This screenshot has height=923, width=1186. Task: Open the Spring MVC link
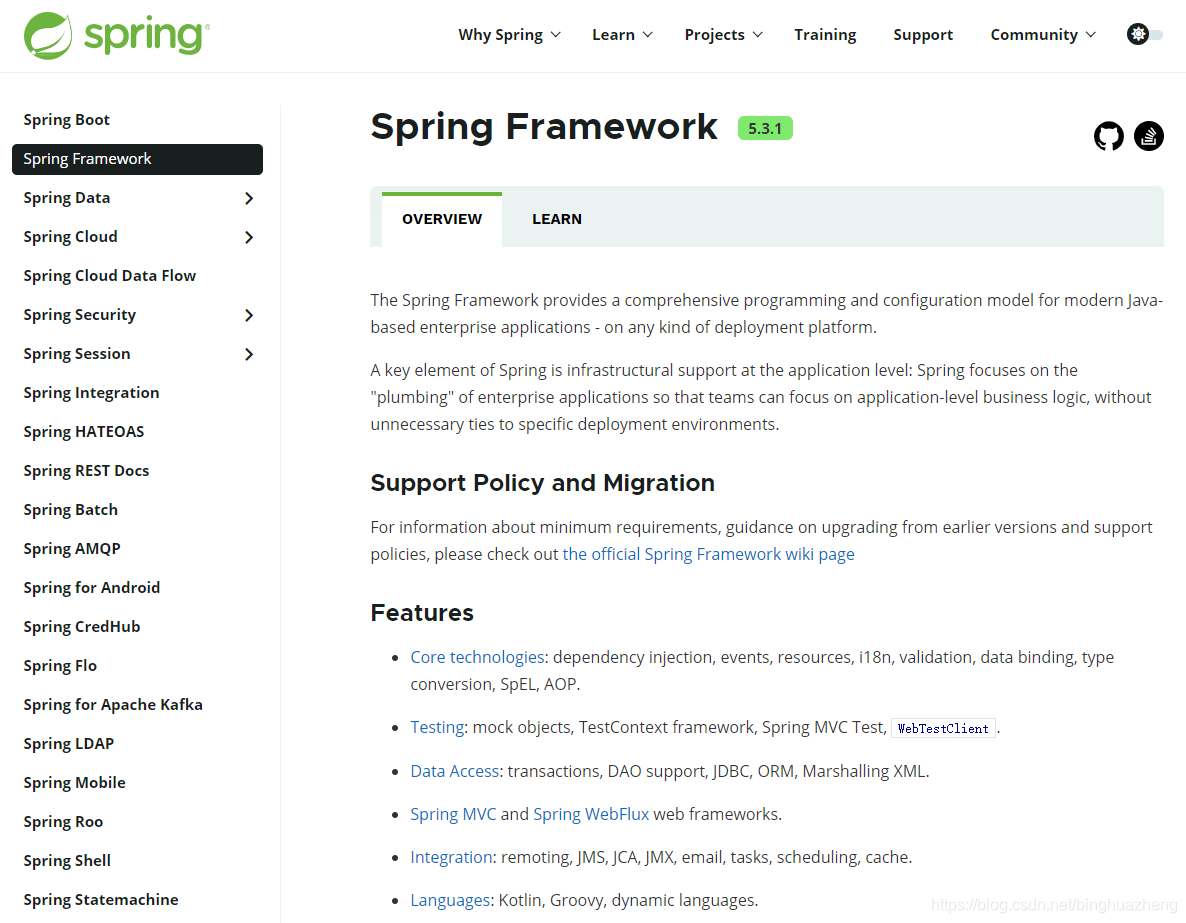pyautogui.click(x=453, y=815)
